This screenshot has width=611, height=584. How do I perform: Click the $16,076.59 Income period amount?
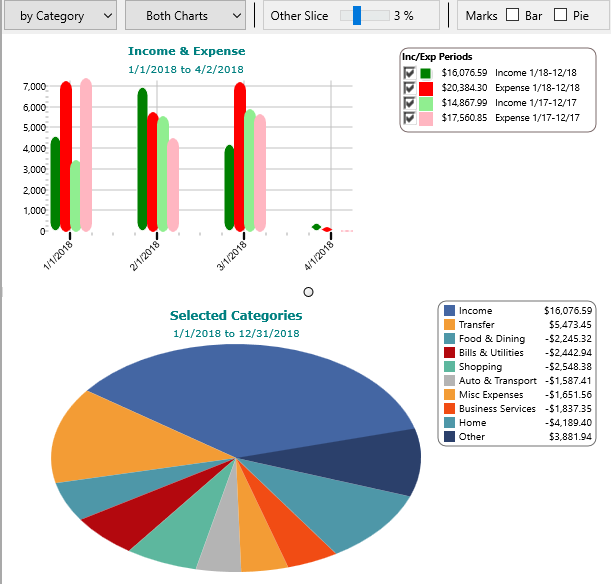[x=464, y=73]
